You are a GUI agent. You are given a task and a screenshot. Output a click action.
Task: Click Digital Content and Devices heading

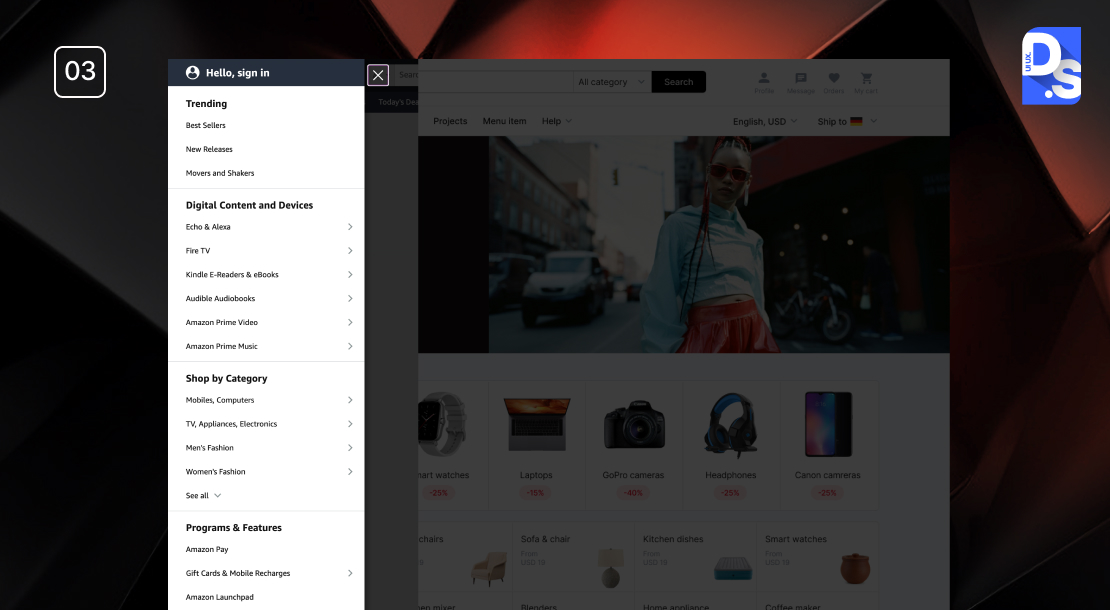coord(249,205)
